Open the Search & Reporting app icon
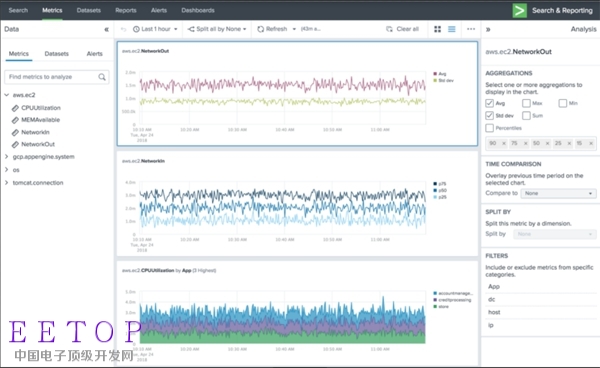This screenshot has width=600, height=368. click(519, 10)
